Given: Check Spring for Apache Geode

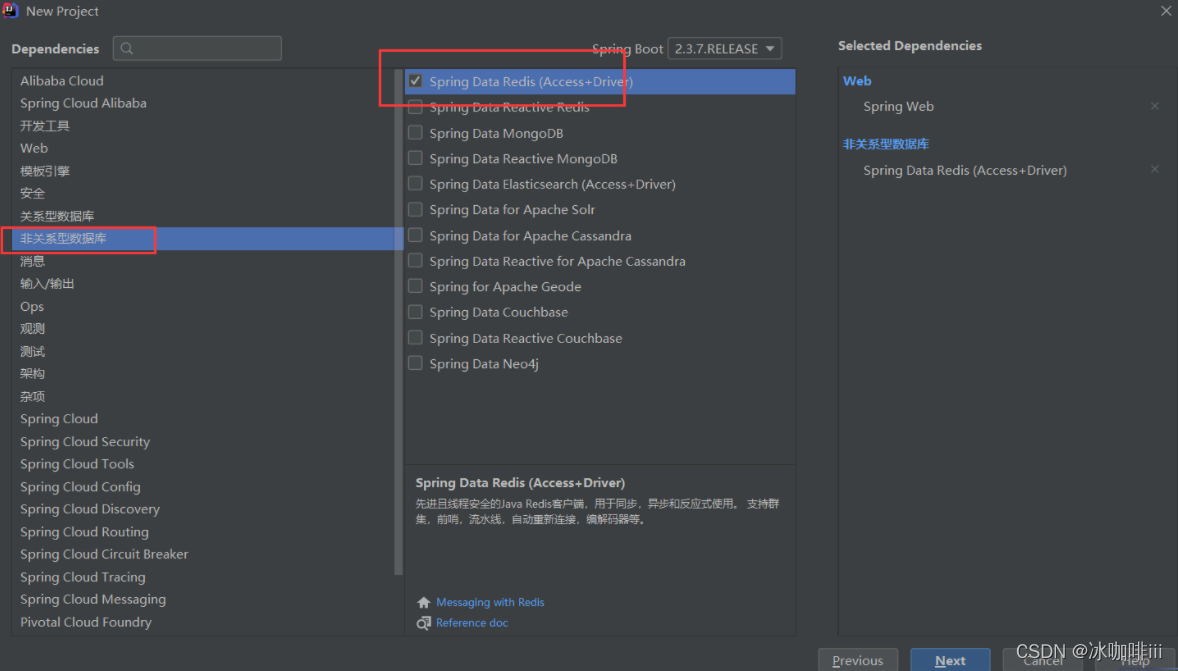Looking at the screenshot, I should pos(415,286).
